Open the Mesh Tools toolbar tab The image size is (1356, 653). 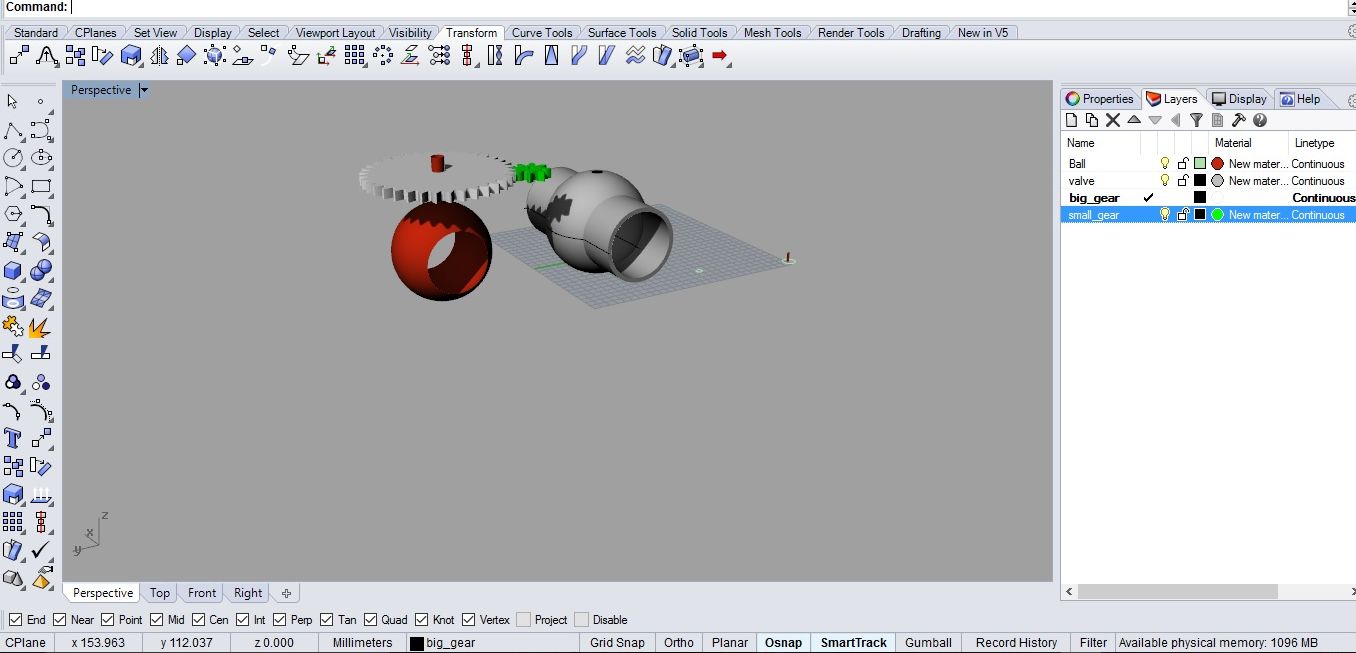(773, 33)
